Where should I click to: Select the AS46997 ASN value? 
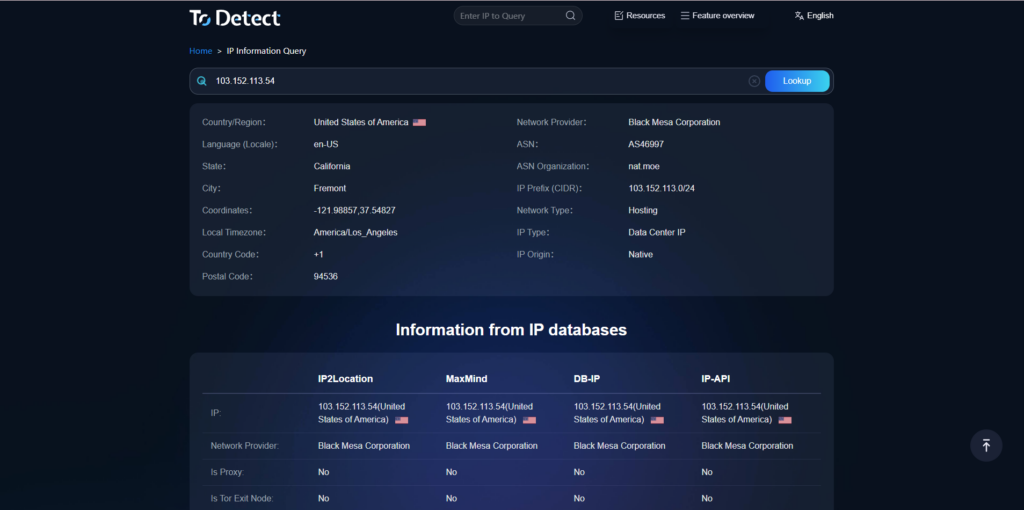coord(646,144)
